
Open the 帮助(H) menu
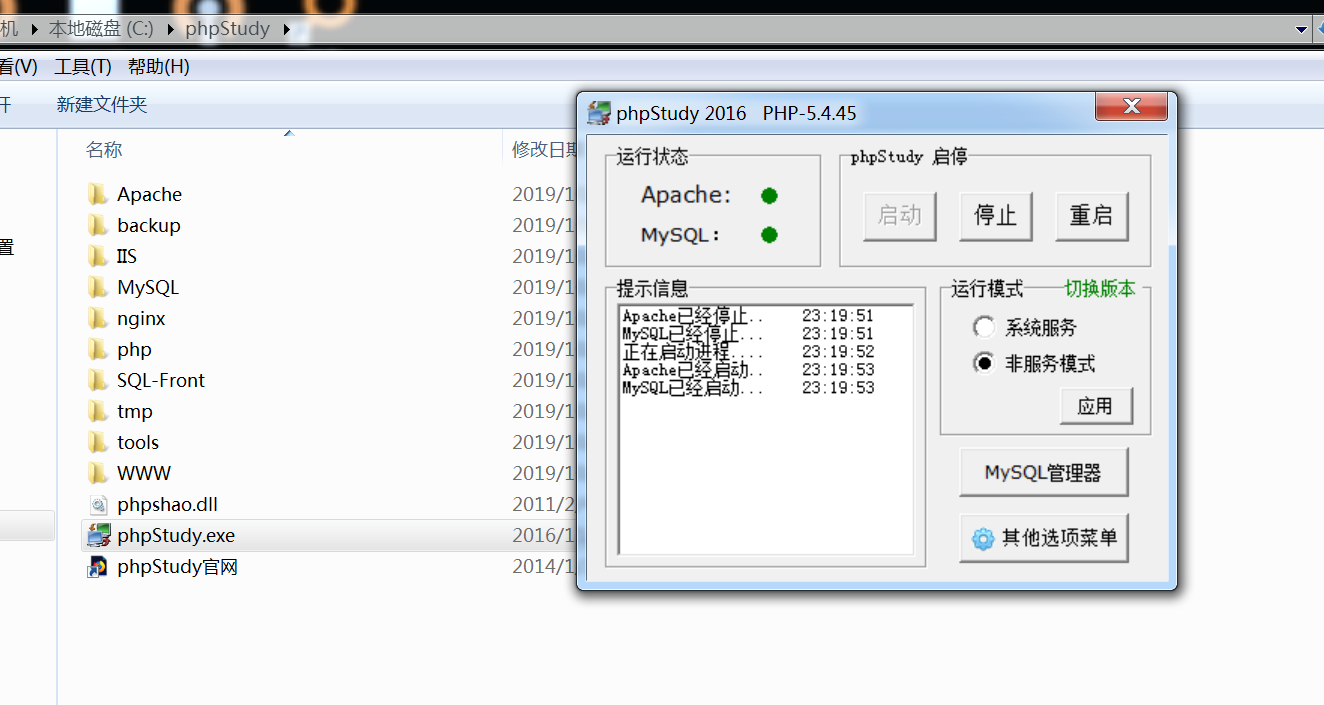click(x=159, y=67)
